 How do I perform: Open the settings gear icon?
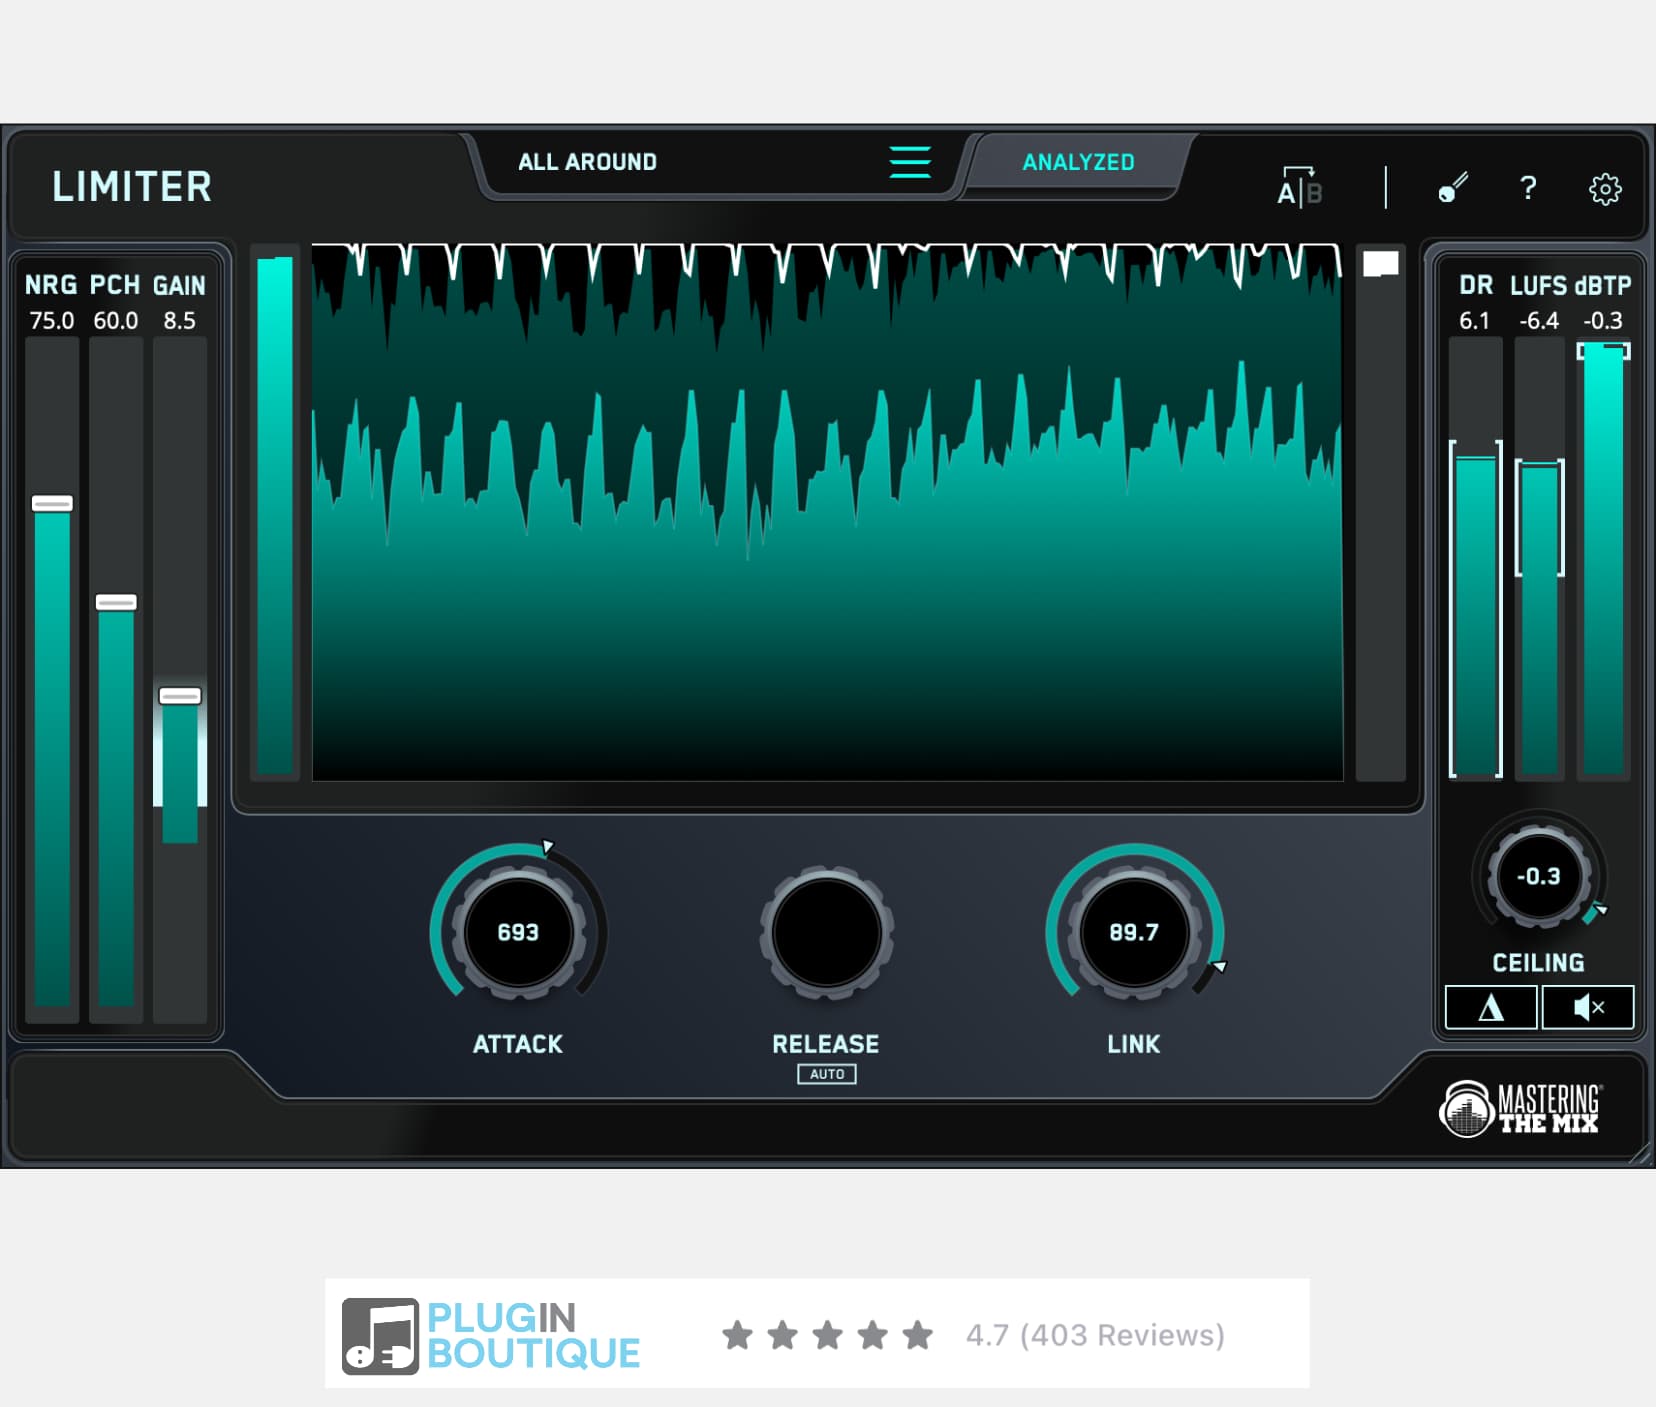pos(1604,189)
